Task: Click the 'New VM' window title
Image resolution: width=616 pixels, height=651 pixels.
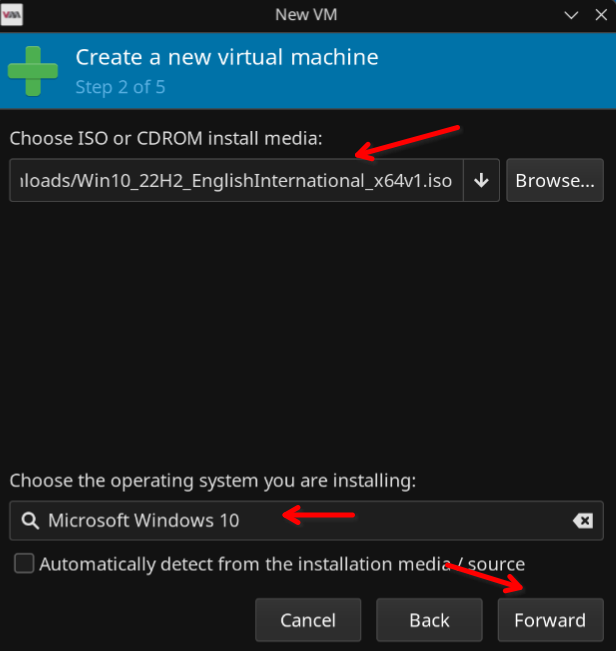Action: click(x=306, y=15)
